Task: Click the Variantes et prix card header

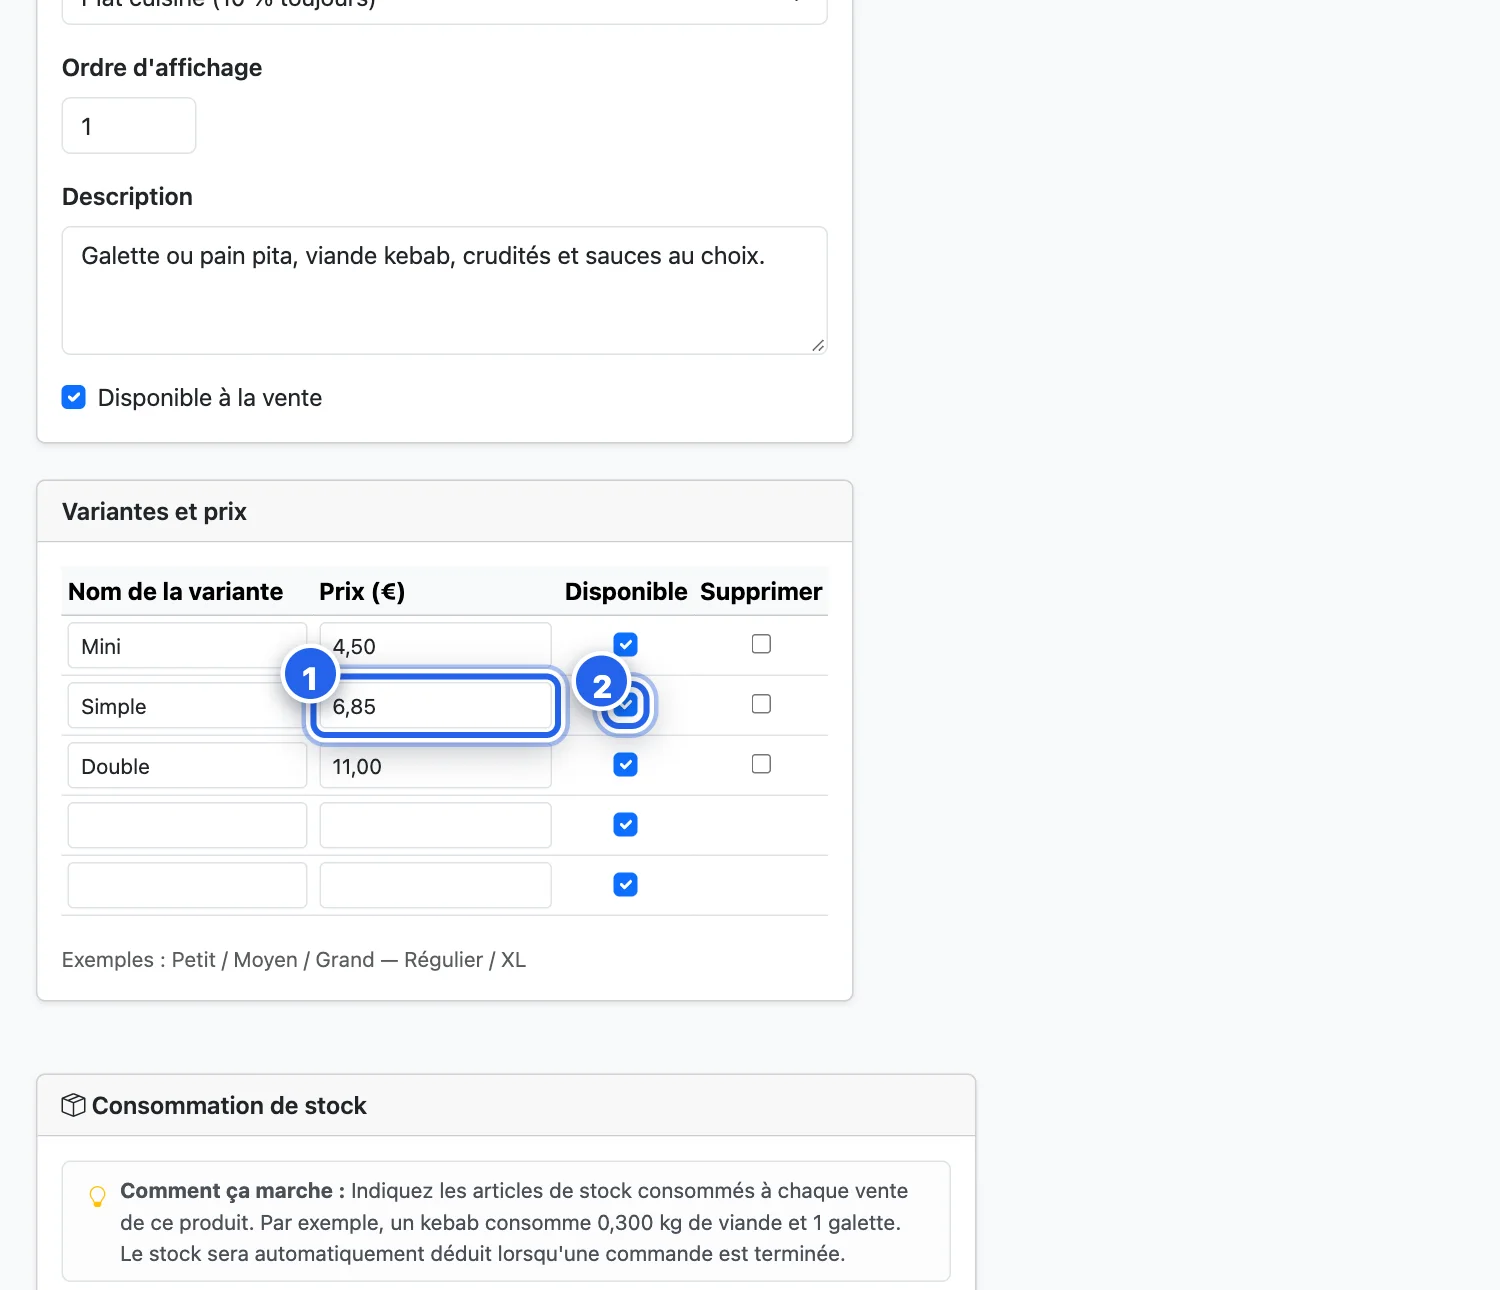Action: (x=445, y=512)
